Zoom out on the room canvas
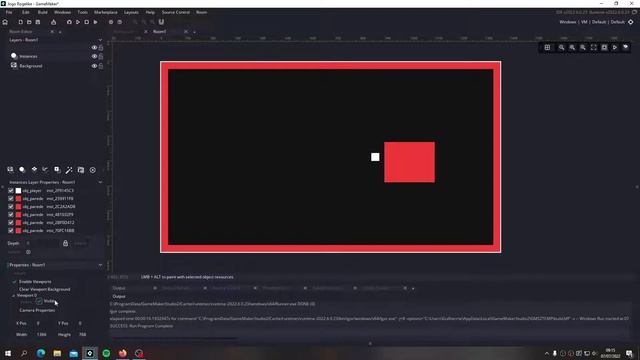The image size is (640, 360). point(583,48)
